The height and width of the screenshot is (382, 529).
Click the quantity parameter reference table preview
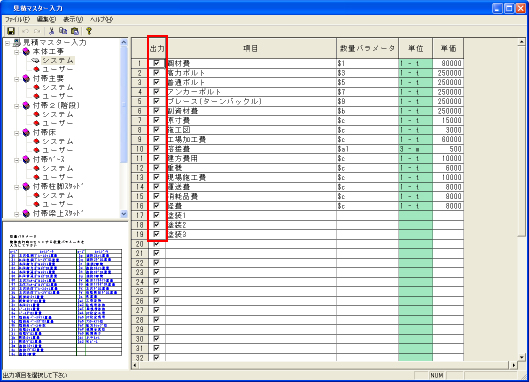[65, 302]
